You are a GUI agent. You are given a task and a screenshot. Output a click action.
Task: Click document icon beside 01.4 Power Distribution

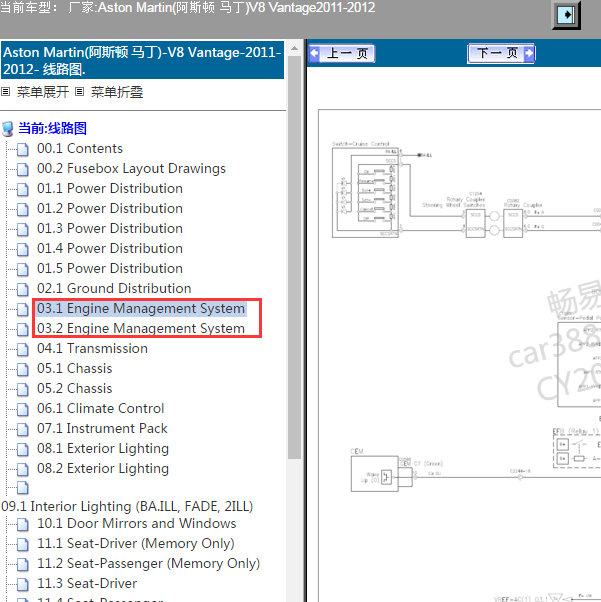point(23,249)
